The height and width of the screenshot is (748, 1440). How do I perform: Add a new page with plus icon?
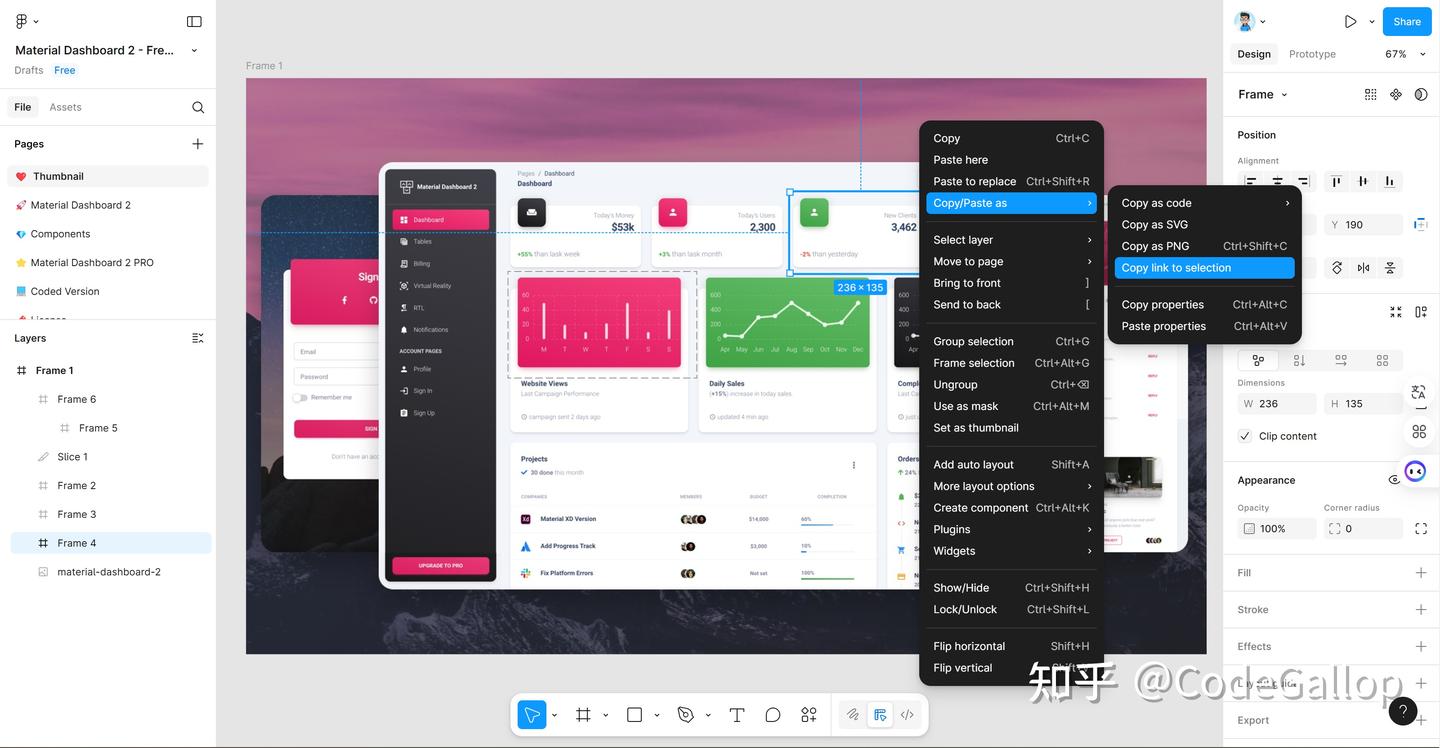click(198, 144)
